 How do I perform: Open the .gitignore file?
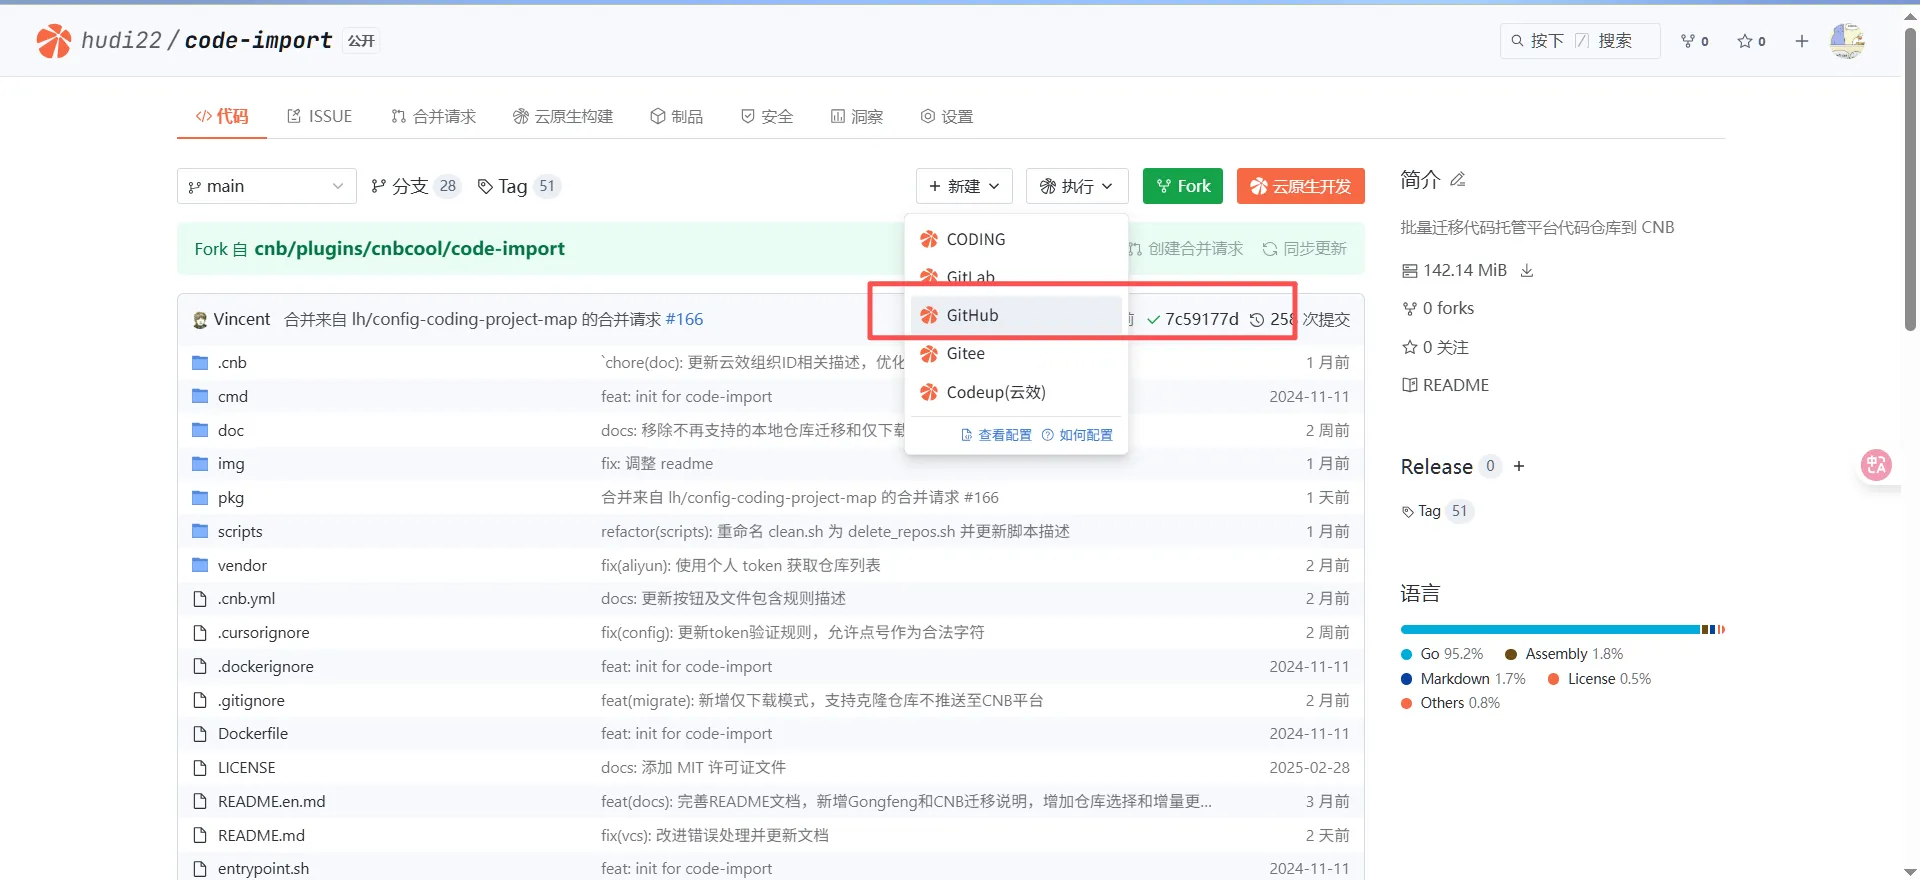click(x=251, y=701)
